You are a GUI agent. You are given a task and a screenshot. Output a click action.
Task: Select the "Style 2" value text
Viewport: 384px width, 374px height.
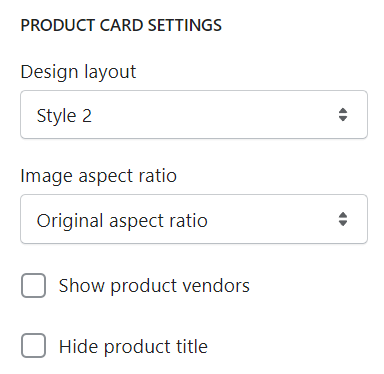click(64, 116)
